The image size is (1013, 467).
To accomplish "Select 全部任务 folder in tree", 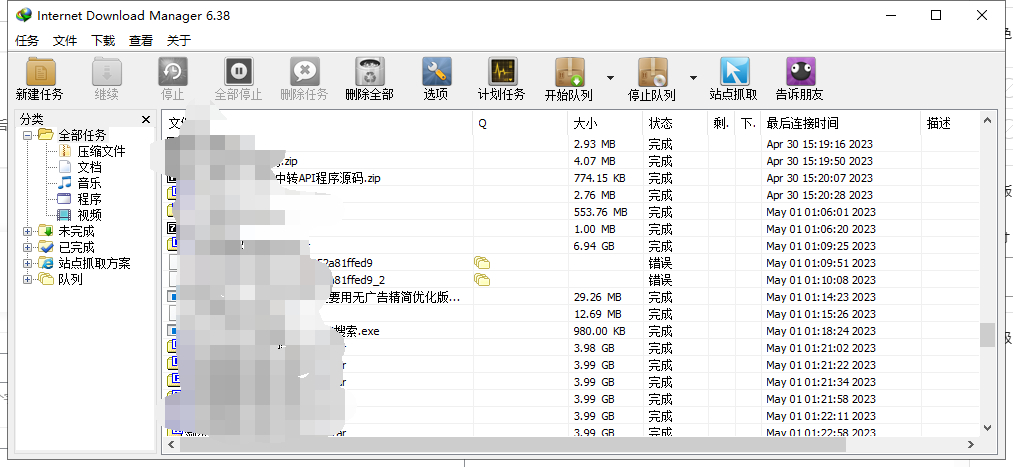I will click(x=82, y=135).
